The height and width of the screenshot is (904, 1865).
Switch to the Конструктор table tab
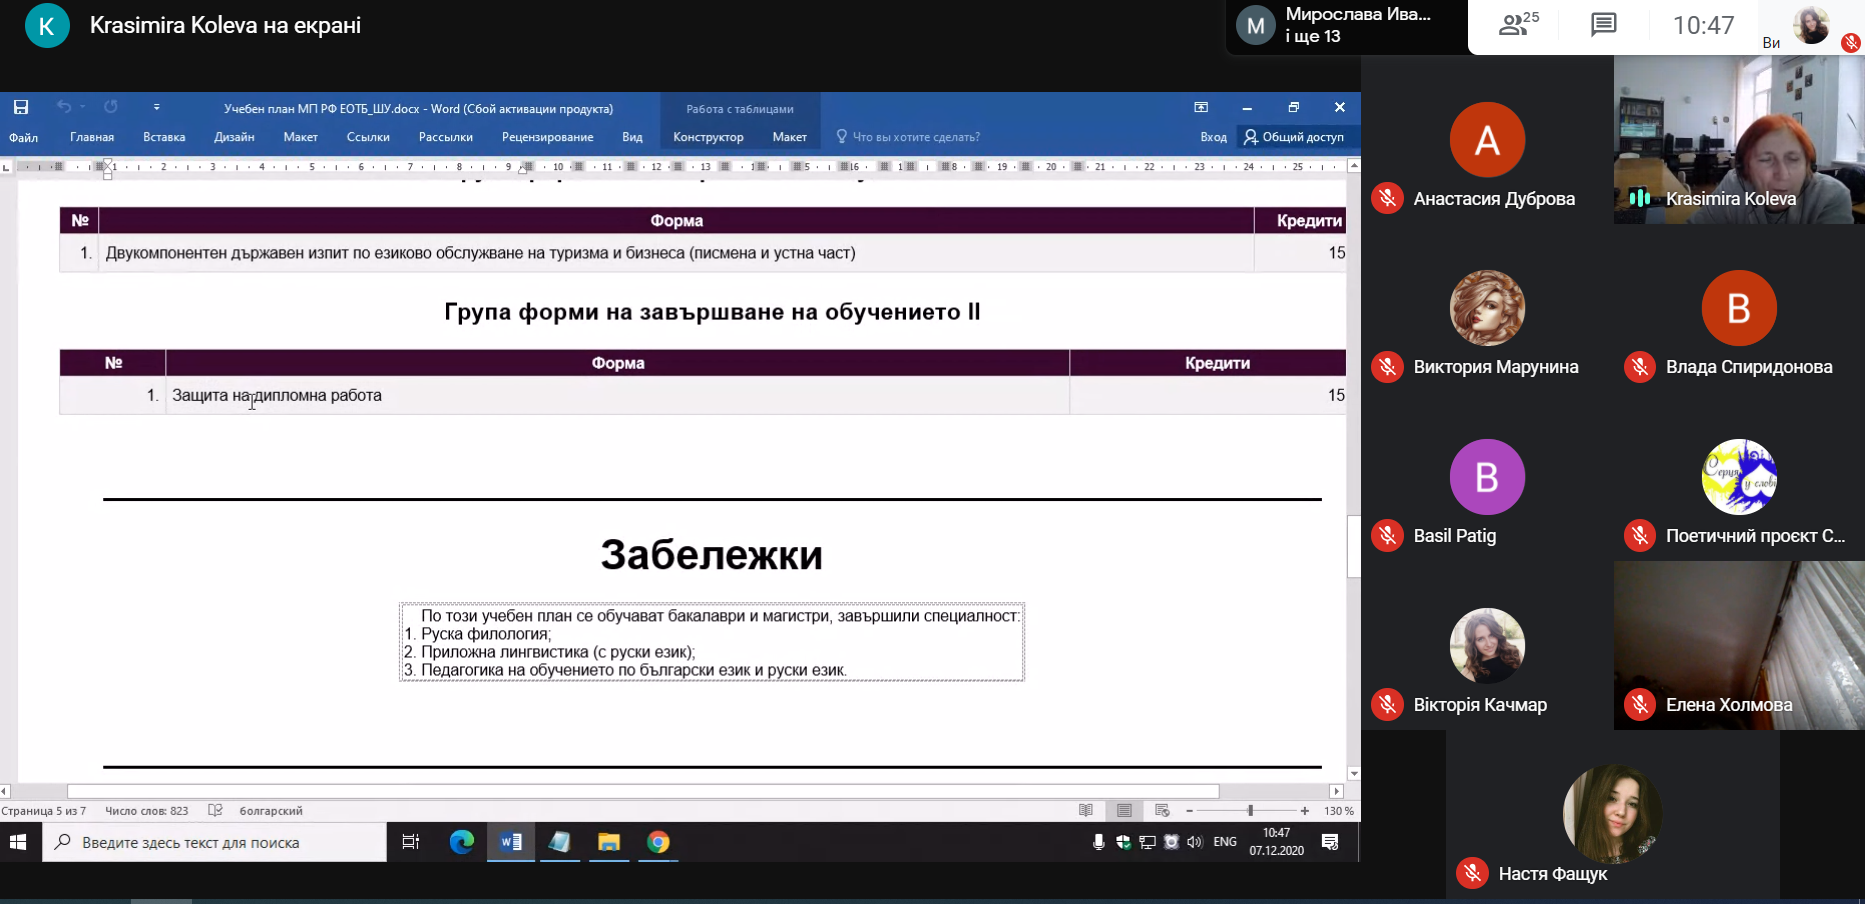pos(708,137)
